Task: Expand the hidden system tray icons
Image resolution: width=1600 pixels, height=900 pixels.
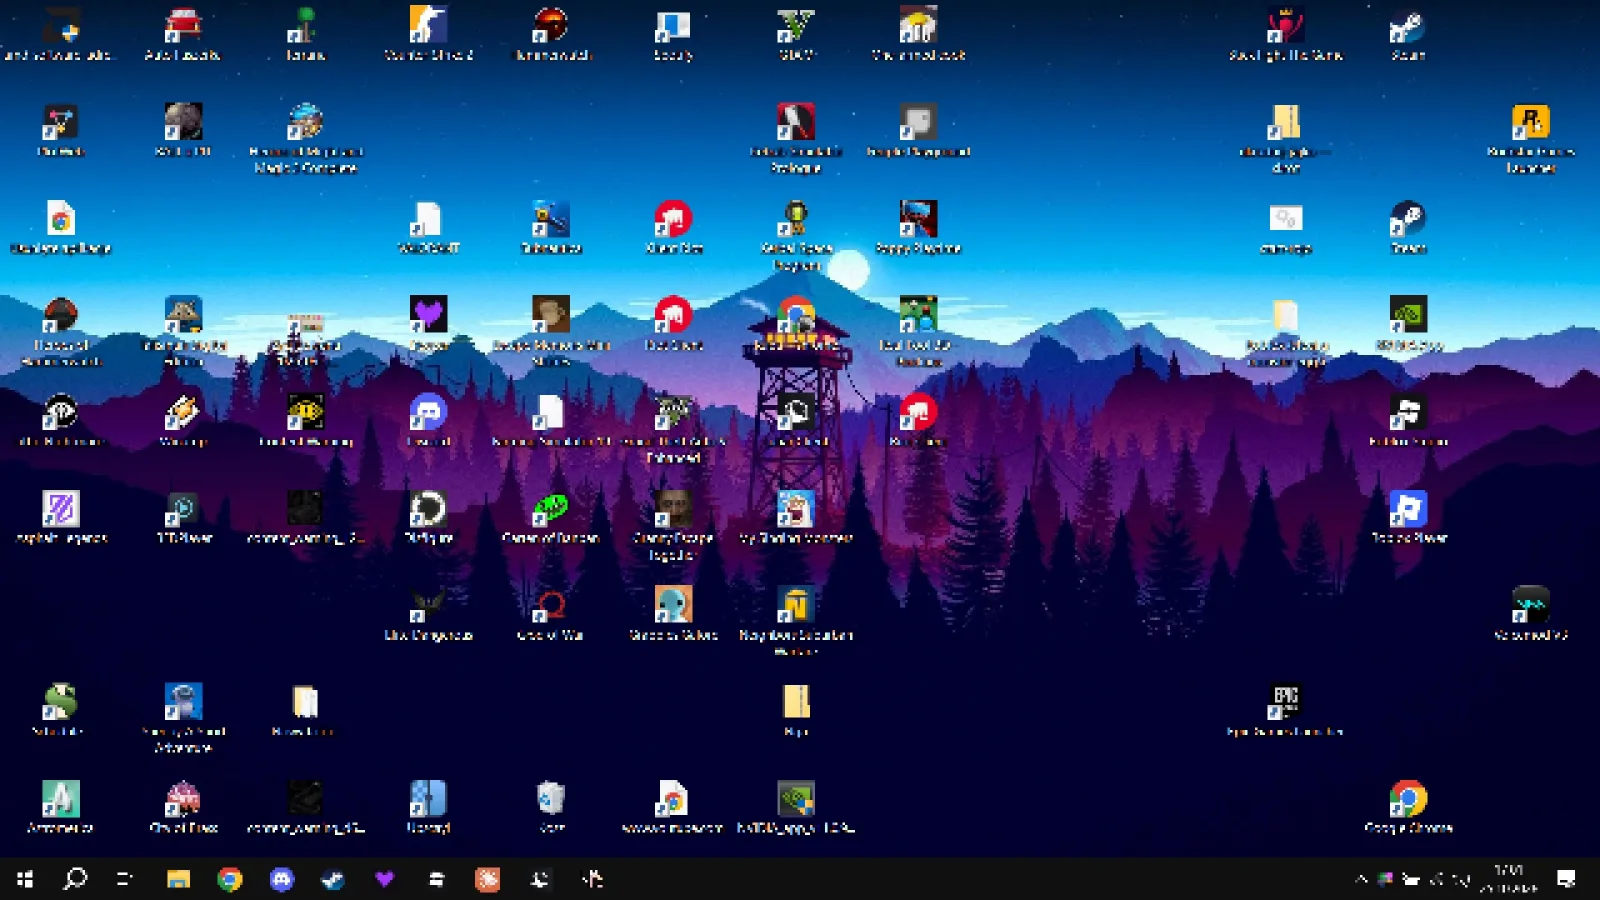Action: coord(1361,879)
